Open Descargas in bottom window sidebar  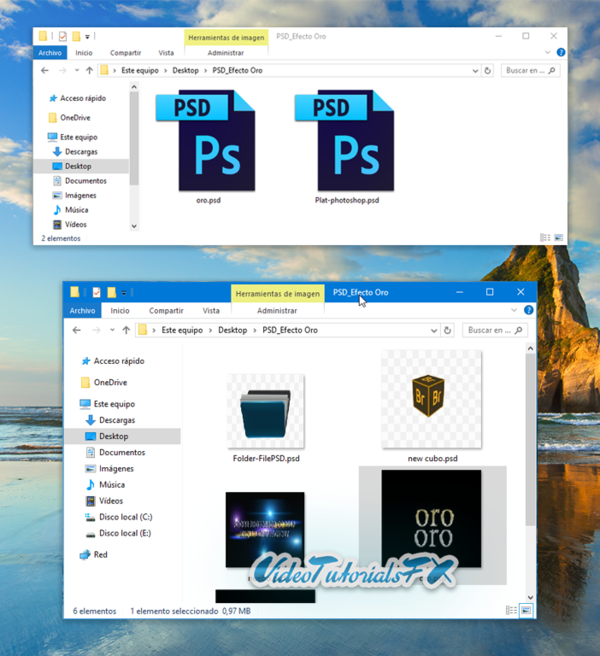click(x=110, y=420)
